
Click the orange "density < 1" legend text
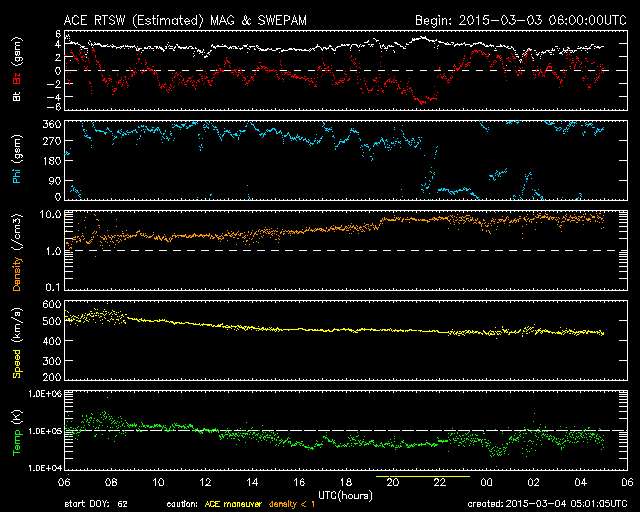click(292, 504)
